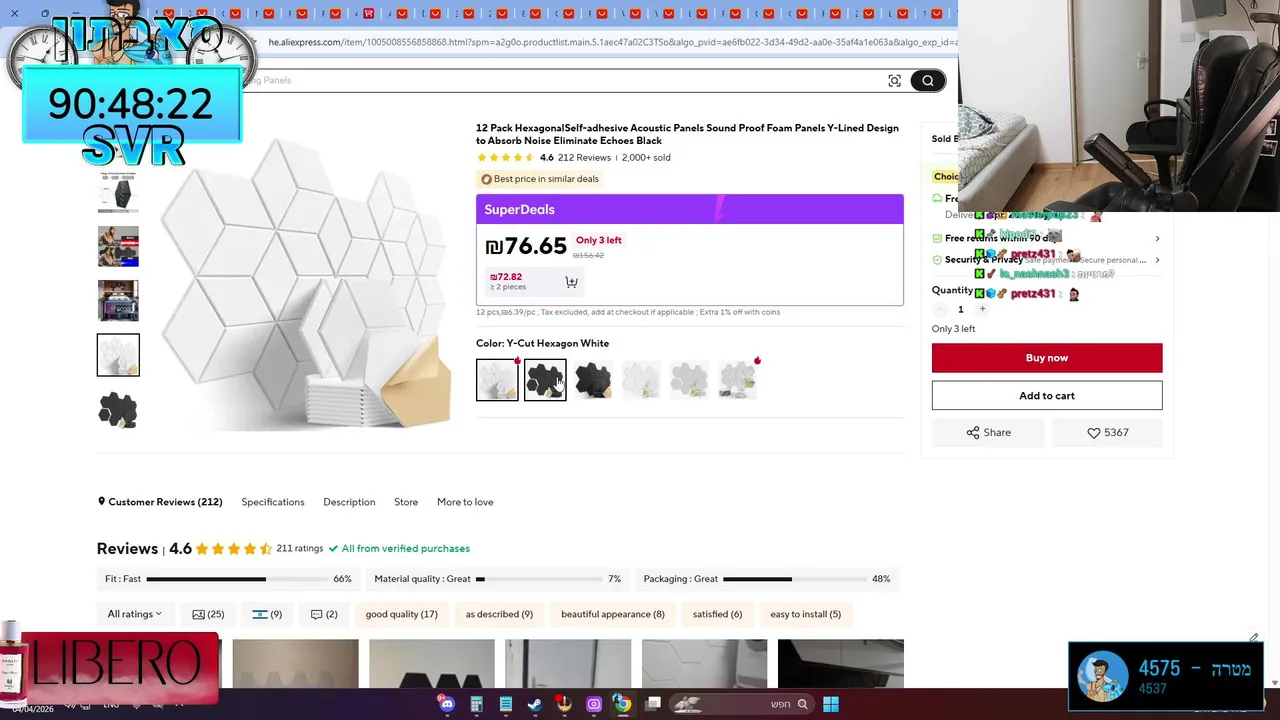Open the Customer Reviews (212) tab
The image size is (1280, 720).
tap(160, 502)
